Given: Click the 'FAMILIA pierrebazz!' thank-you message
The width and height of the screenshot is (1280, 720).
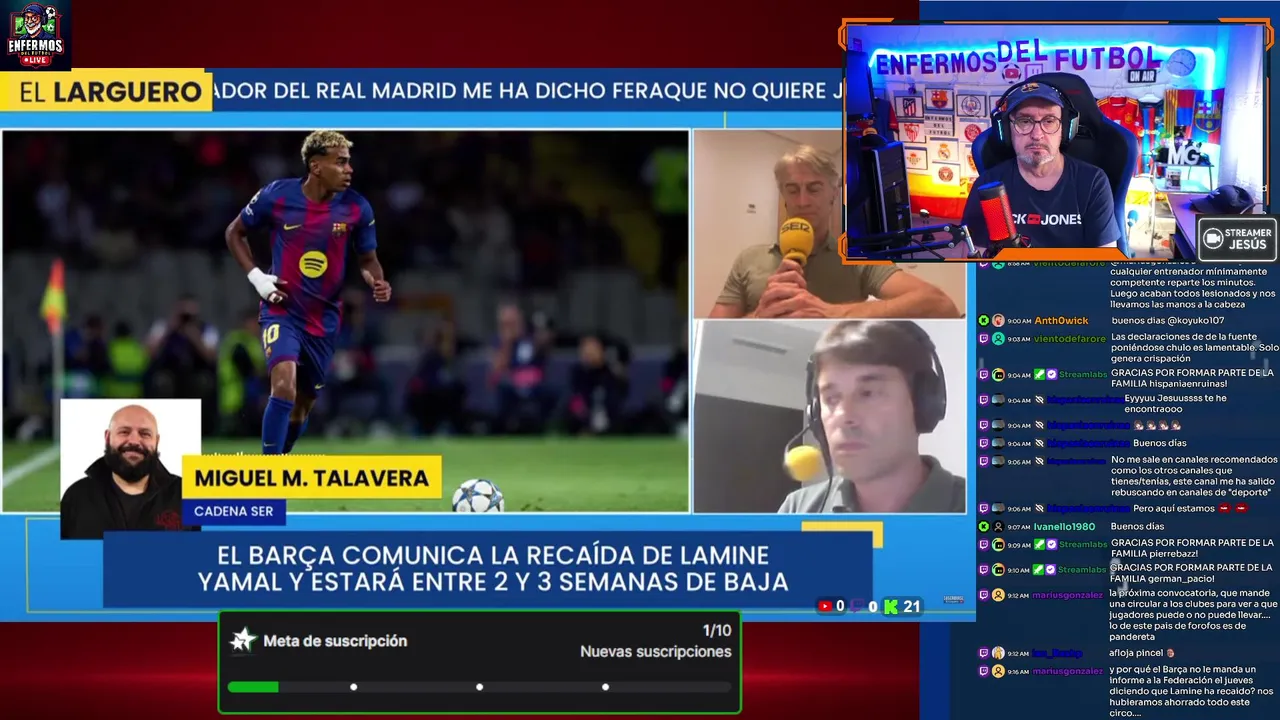Looking at the screenshot, I should tap(1192, 549).
